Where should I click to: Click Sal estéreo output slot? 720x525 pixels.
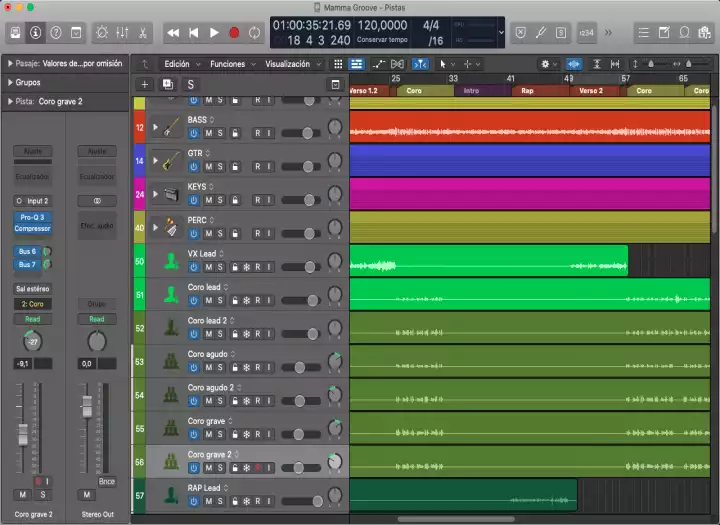point(33,289)
